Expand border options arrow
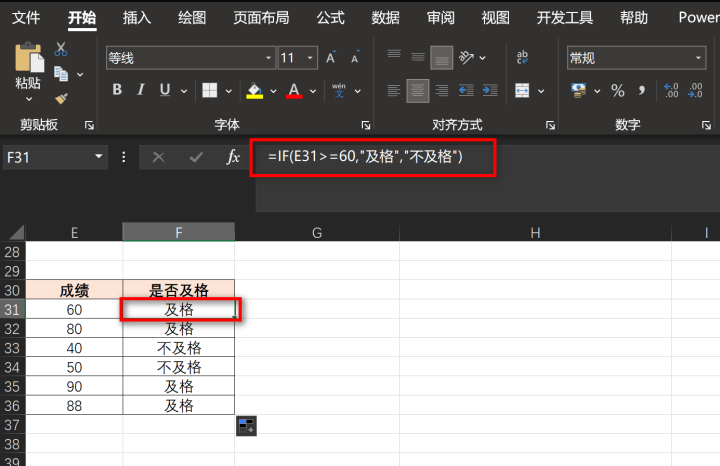Screen dimensions: 720x466 229,91
